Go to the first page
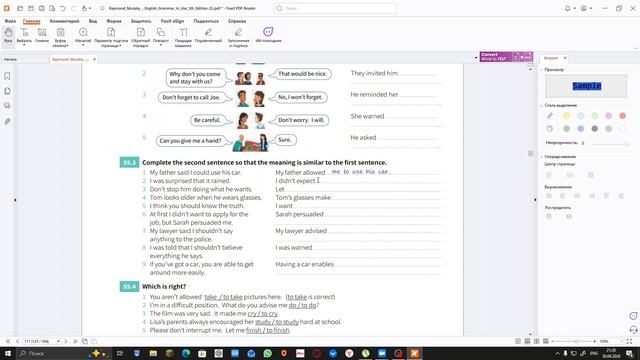Viewport: 640px width, 360px height. point(8,341)
